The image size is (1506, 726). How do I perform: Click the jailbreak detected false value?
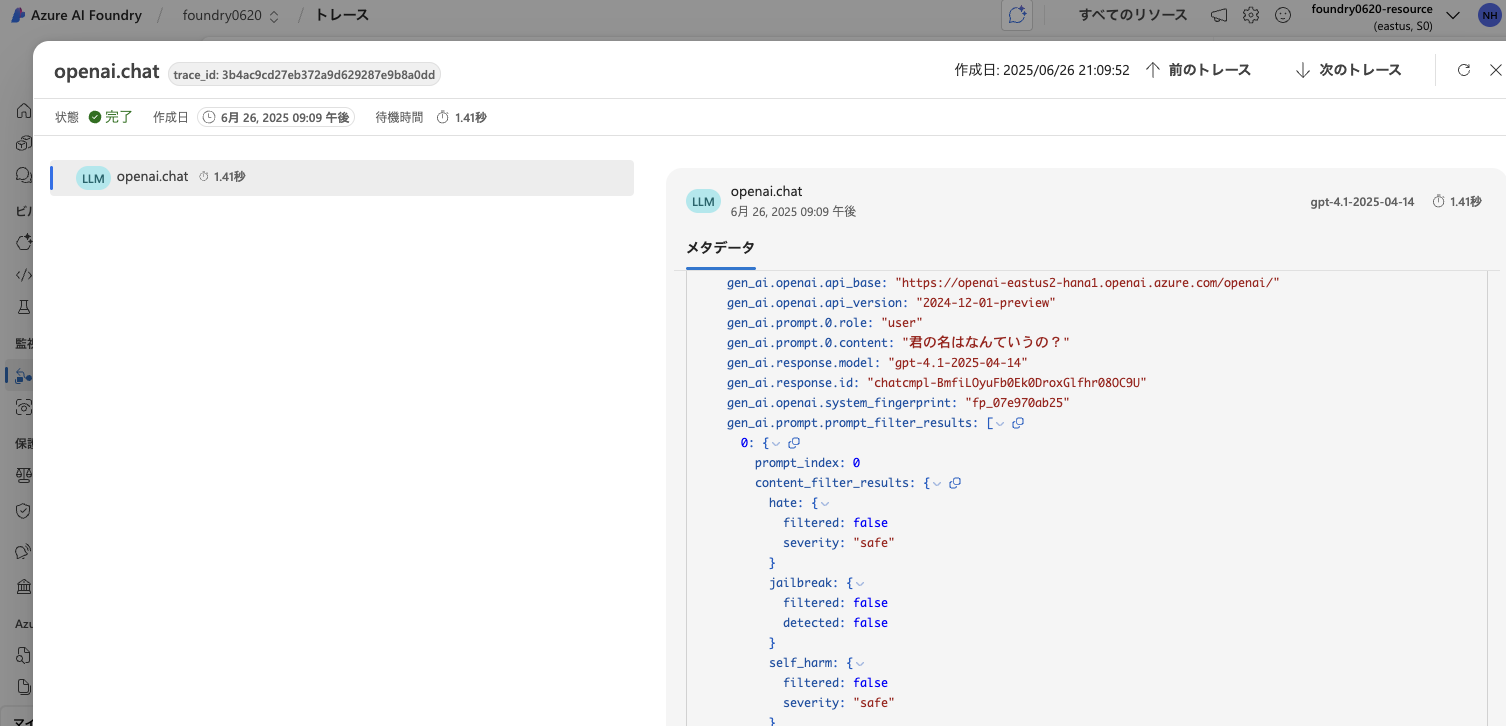click(870, 623)
